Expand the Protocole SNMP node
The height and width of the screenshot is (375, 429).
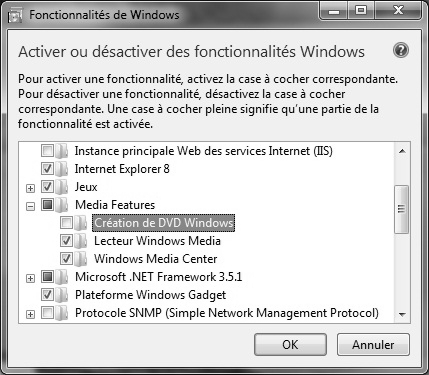[30, 314]
